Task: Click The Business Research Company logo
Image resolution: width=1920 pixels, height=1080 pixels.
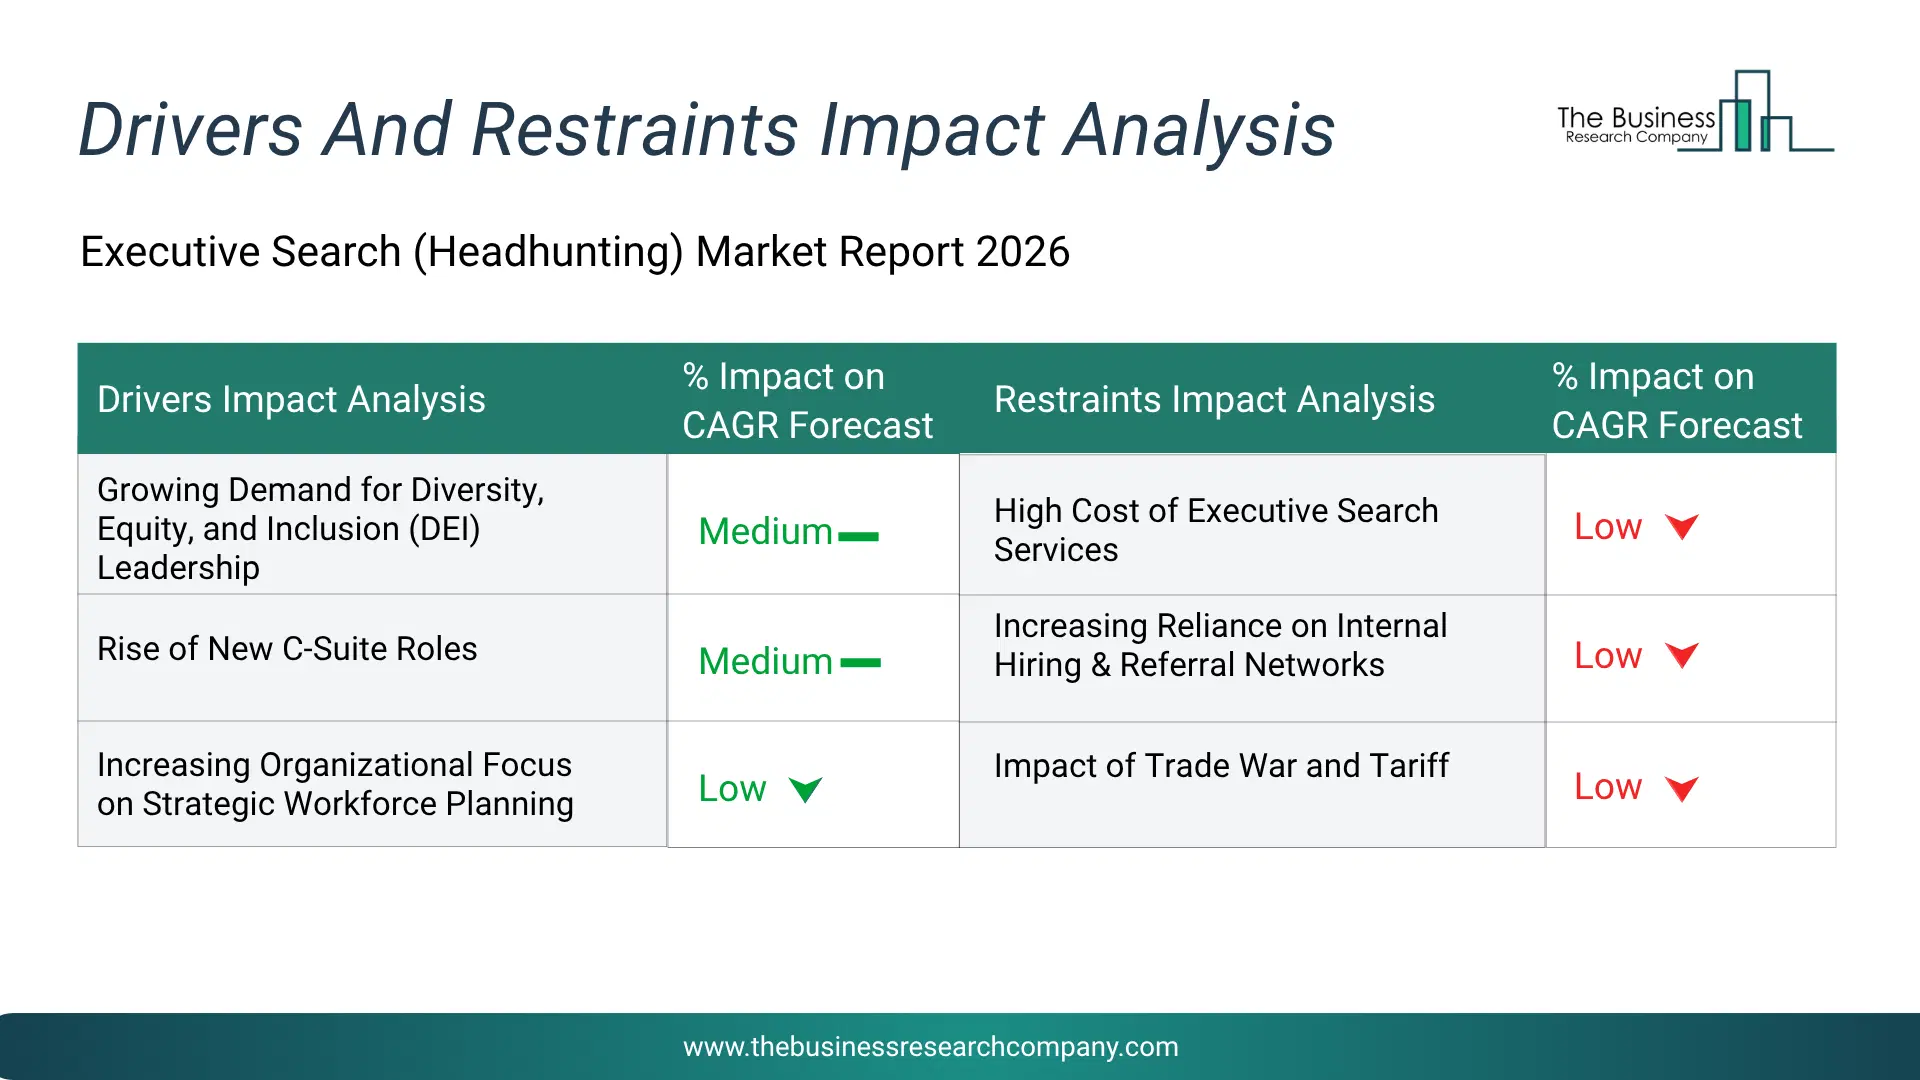Action: [1695, 112]
